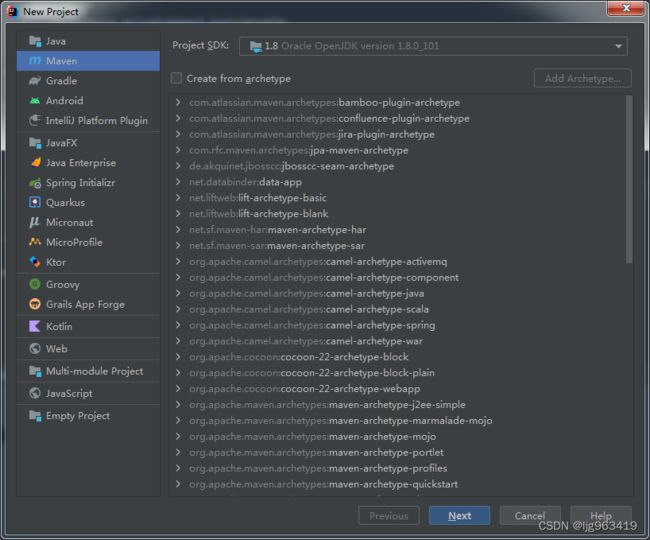Viewport: 650px width, 540px height.
Task: Click the archetype list scrollbar thumb
Action: pyautogui.click(x=629, y=179)
